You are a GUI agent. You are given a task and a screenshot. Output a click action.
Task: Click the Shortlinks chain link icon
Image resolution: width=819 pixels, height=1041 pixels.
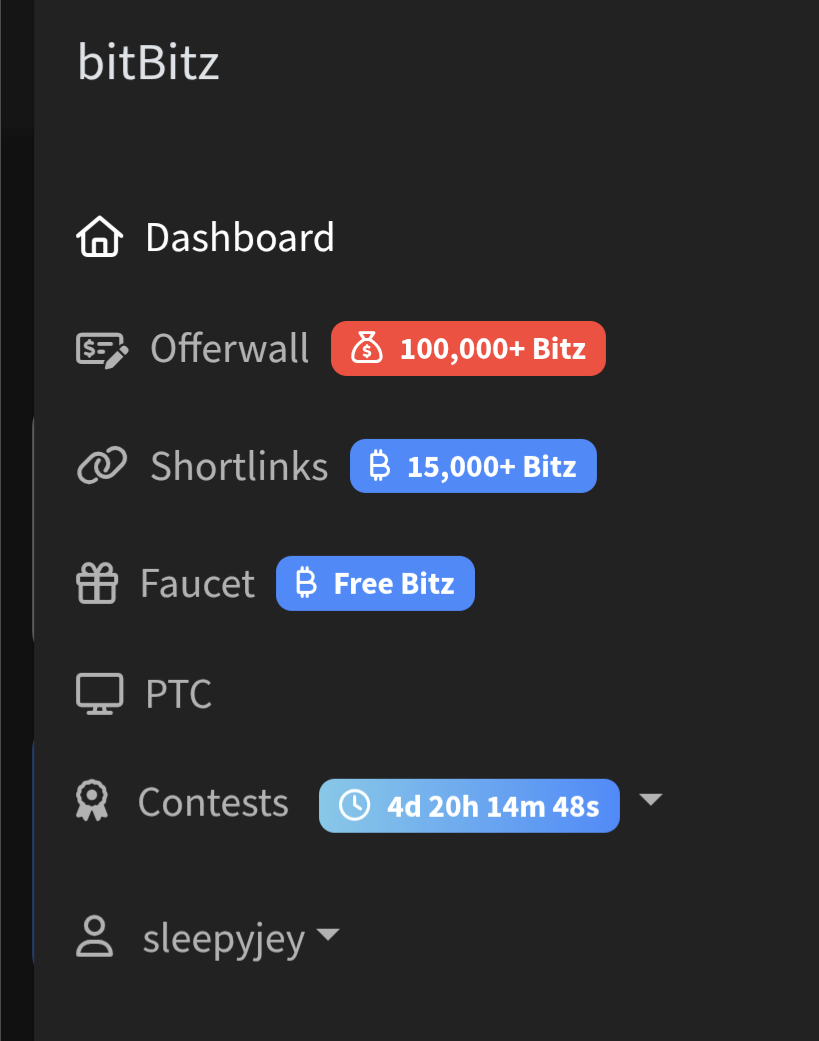[102, 465]
